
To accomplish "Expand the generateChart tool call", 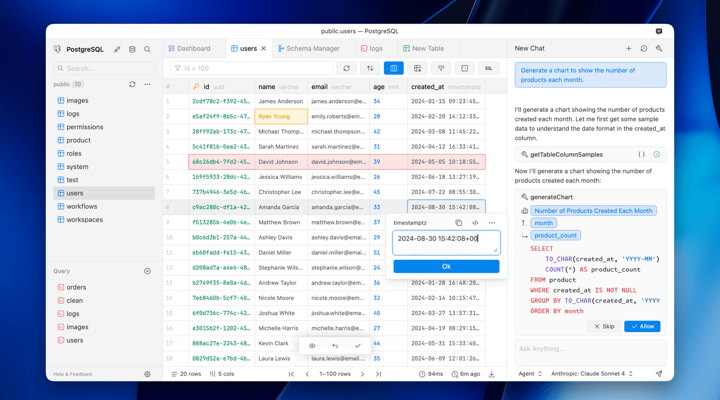I will point(551,197).
